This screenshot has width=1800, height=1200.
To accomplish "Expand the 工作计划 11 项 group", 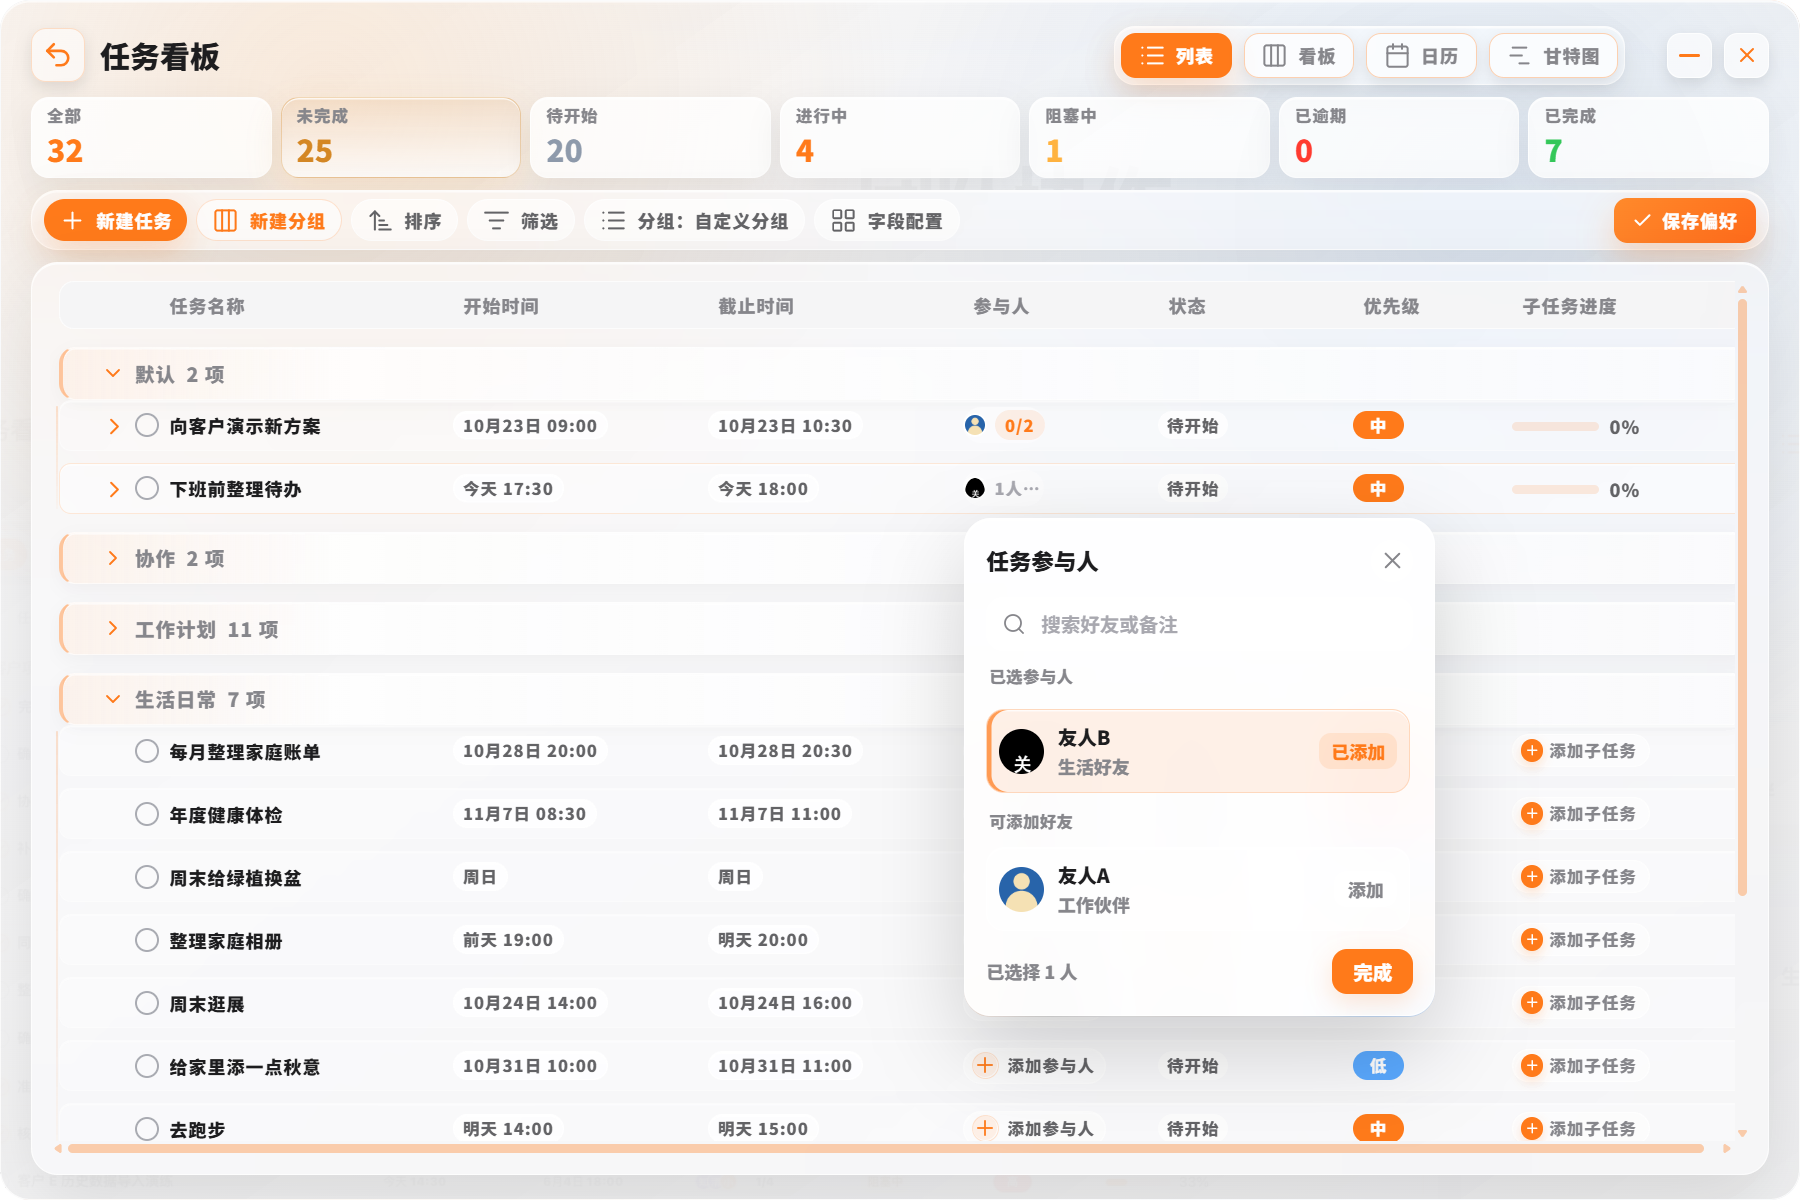I will point(113,629).
